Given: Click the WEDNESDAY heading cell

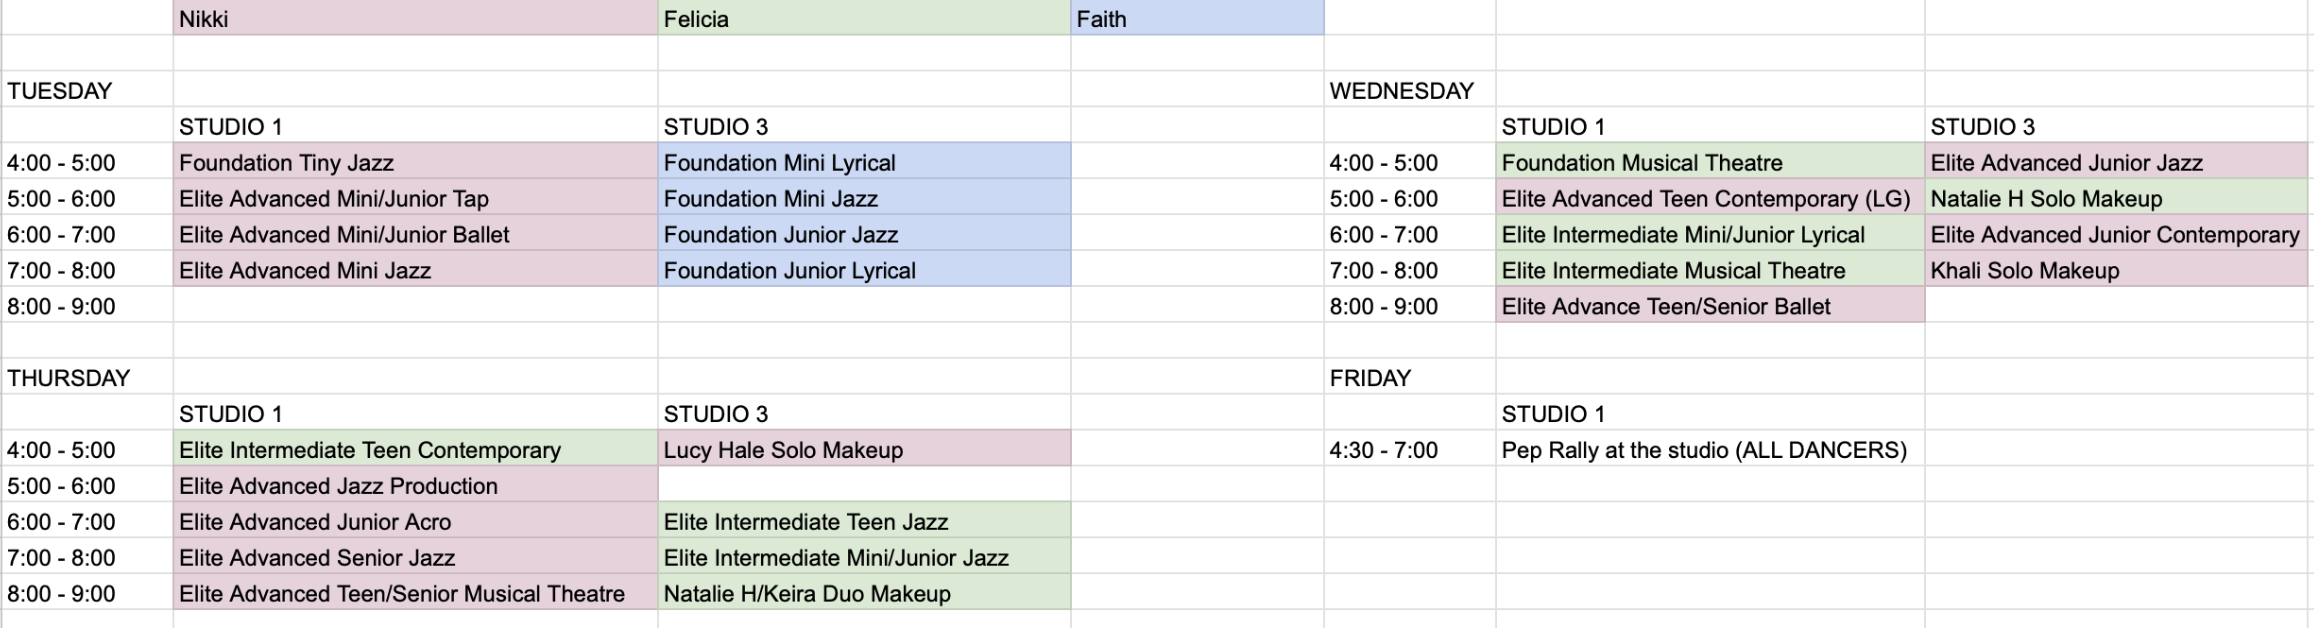Looking at the screenshot, I should point(1410,90).
